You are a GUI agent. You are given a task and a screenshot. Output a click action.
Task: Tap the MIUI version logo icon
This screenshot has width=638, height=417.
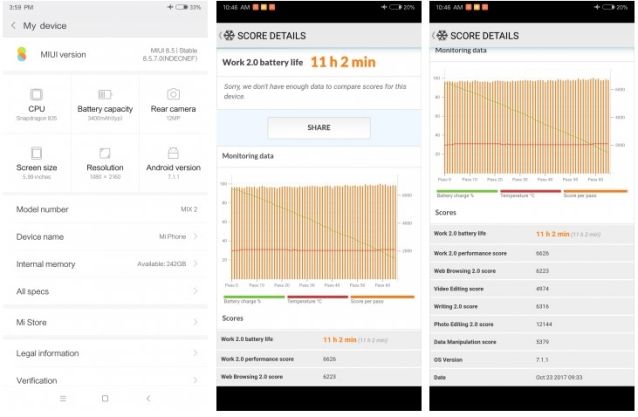coord(22,54)
